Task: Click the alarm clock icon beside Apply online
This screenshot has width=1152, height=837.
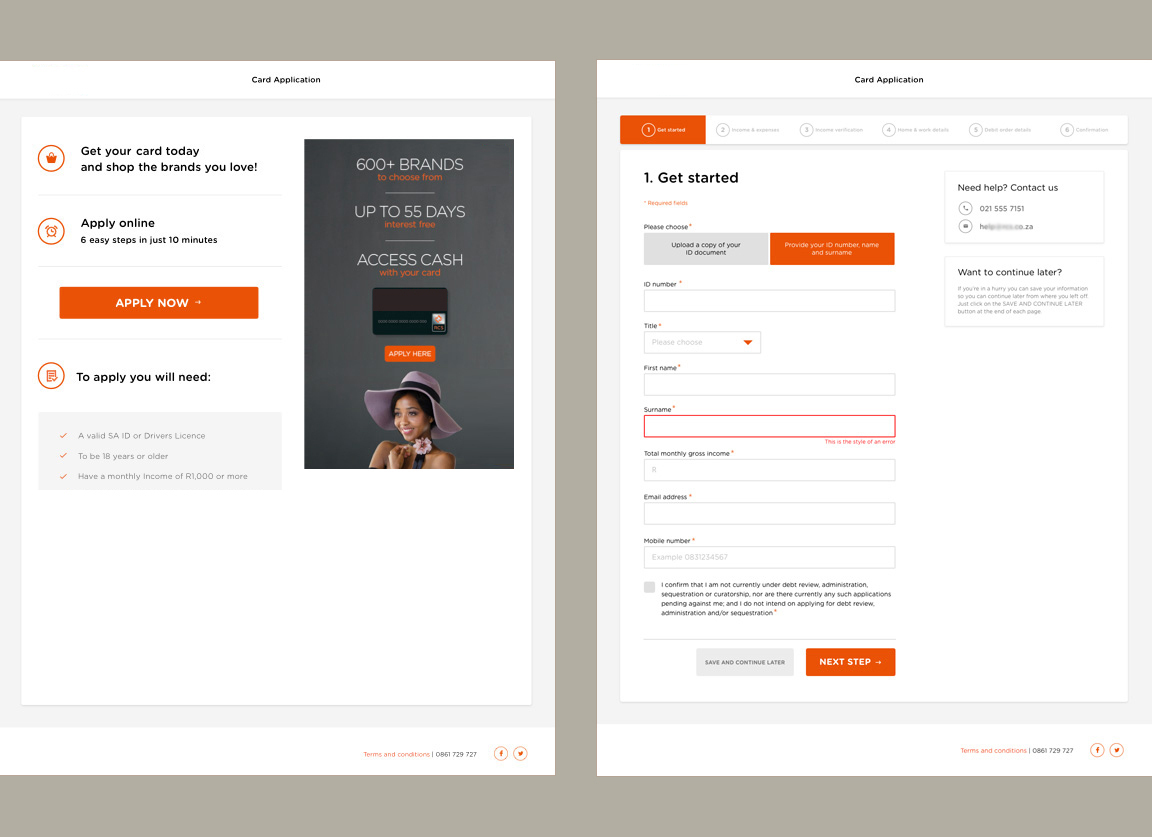Action: point(51,231)
